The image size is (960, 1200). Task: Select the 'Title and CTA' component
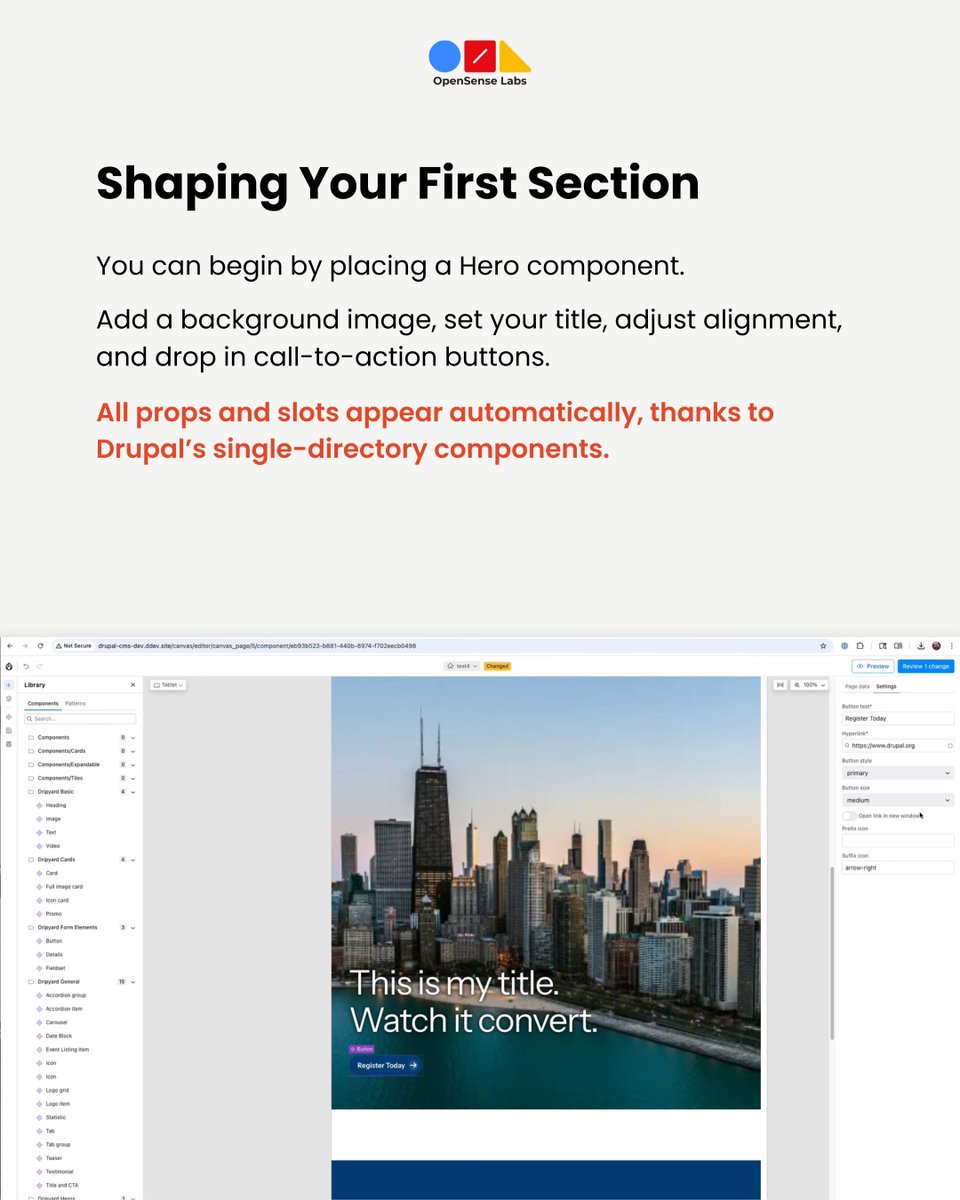tap(60, 1185)
